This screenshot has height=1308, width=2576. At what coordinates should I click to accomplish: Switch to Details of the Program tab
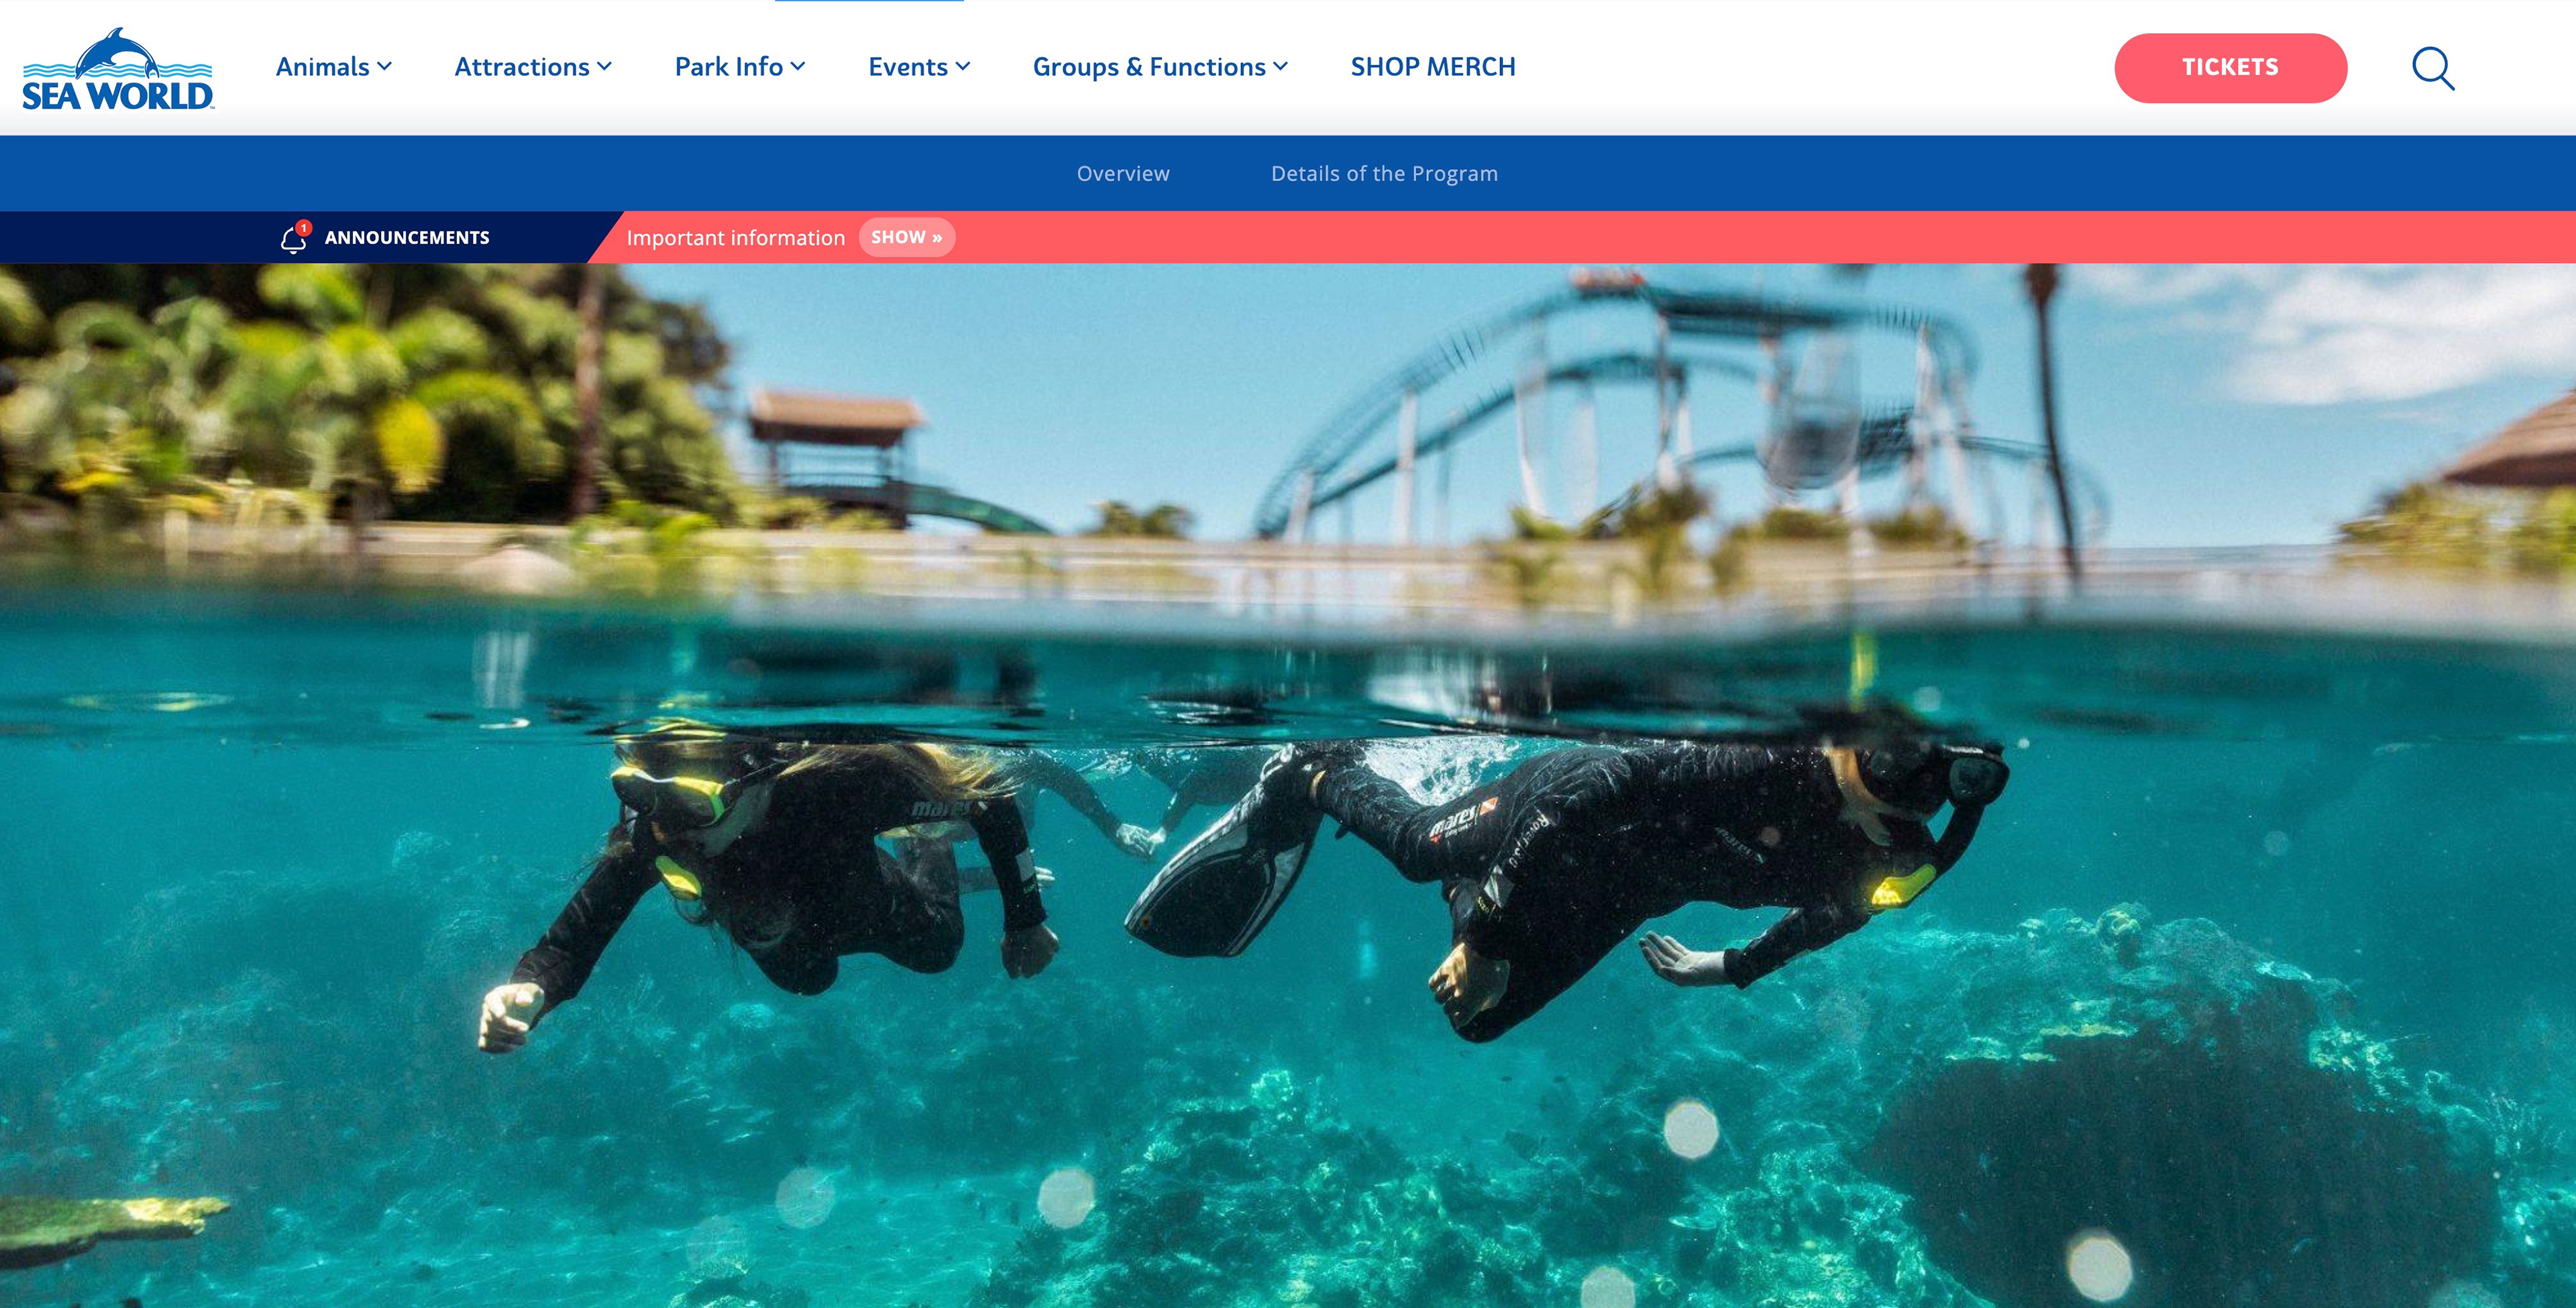(x=1384, y=173)
